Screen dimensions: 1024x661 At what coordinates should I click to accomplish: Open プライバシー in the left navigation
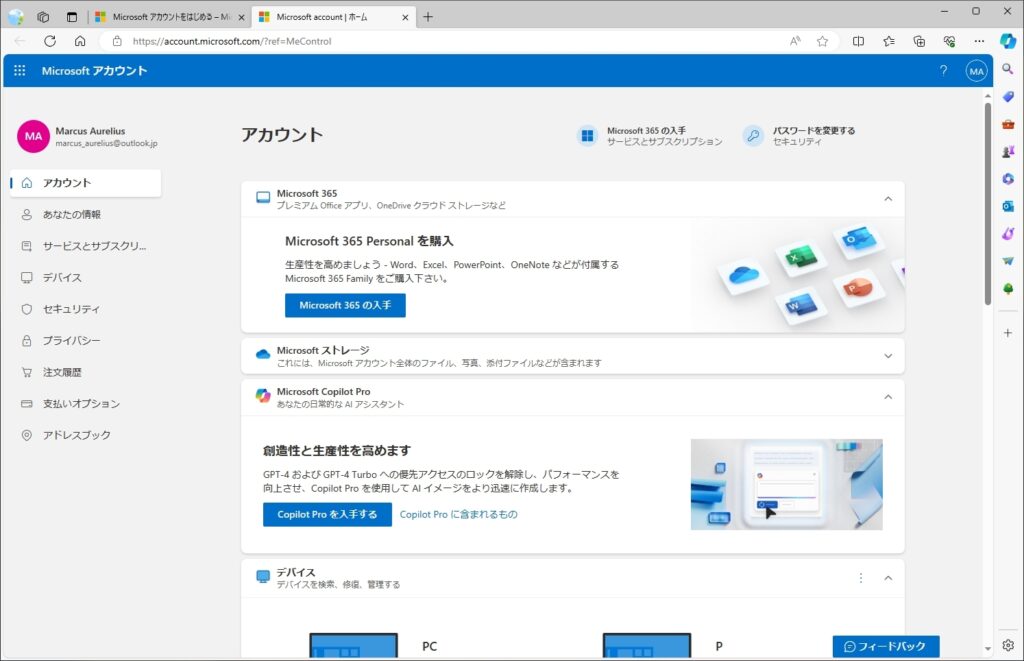[x=70, y=341]
